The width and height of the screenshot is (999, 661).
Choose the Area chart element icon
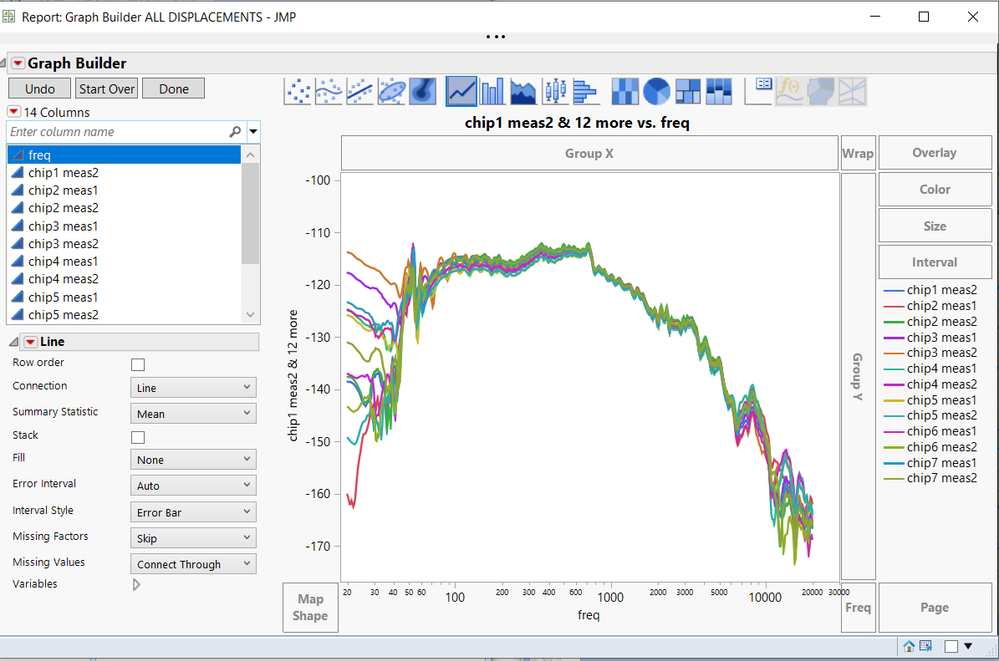(523, 92)
